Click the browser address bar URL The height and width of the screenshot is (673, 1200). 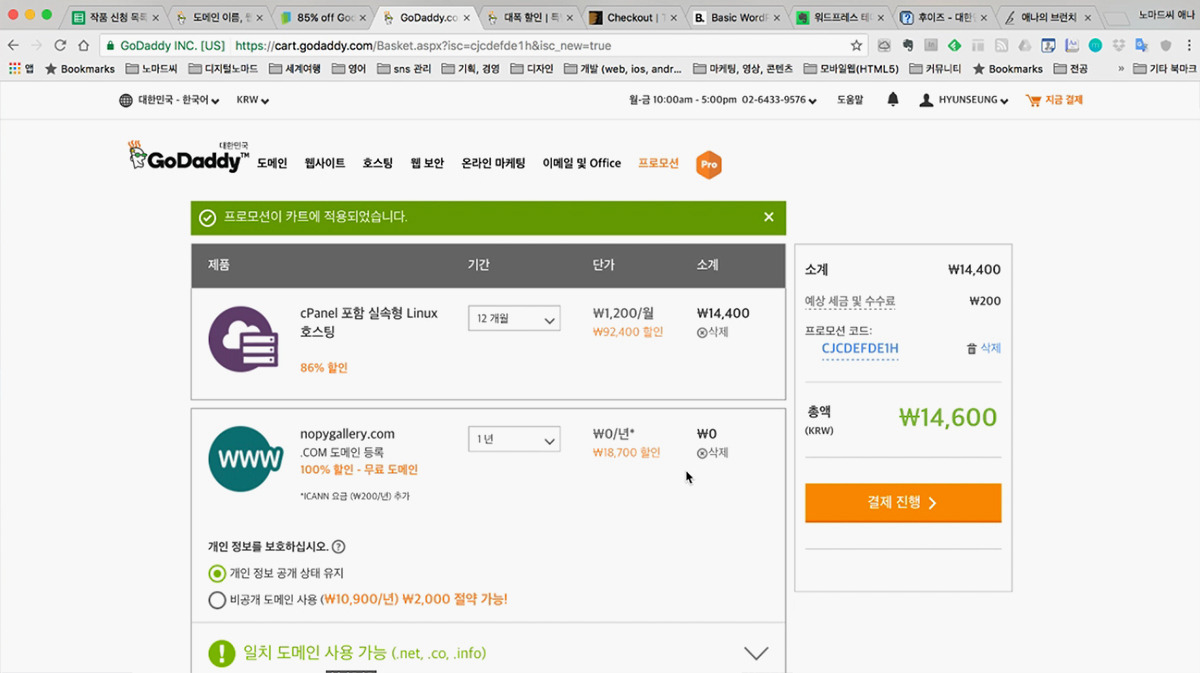click(x=423, y=46)
